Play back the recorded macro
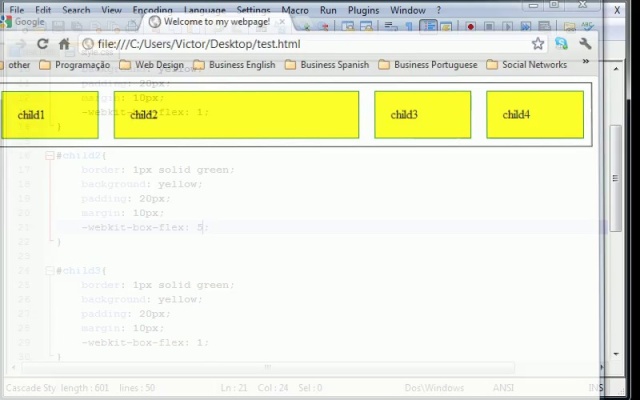640x400 pixels. 507,27
